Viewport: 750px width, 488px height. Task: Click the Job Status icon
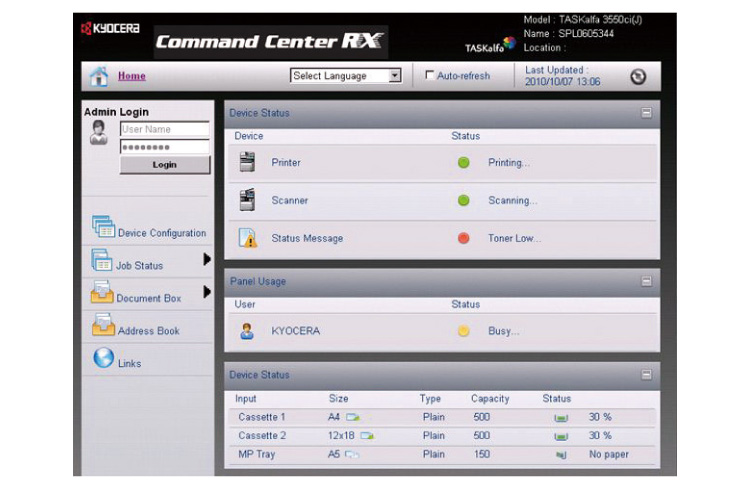point(101,260)
